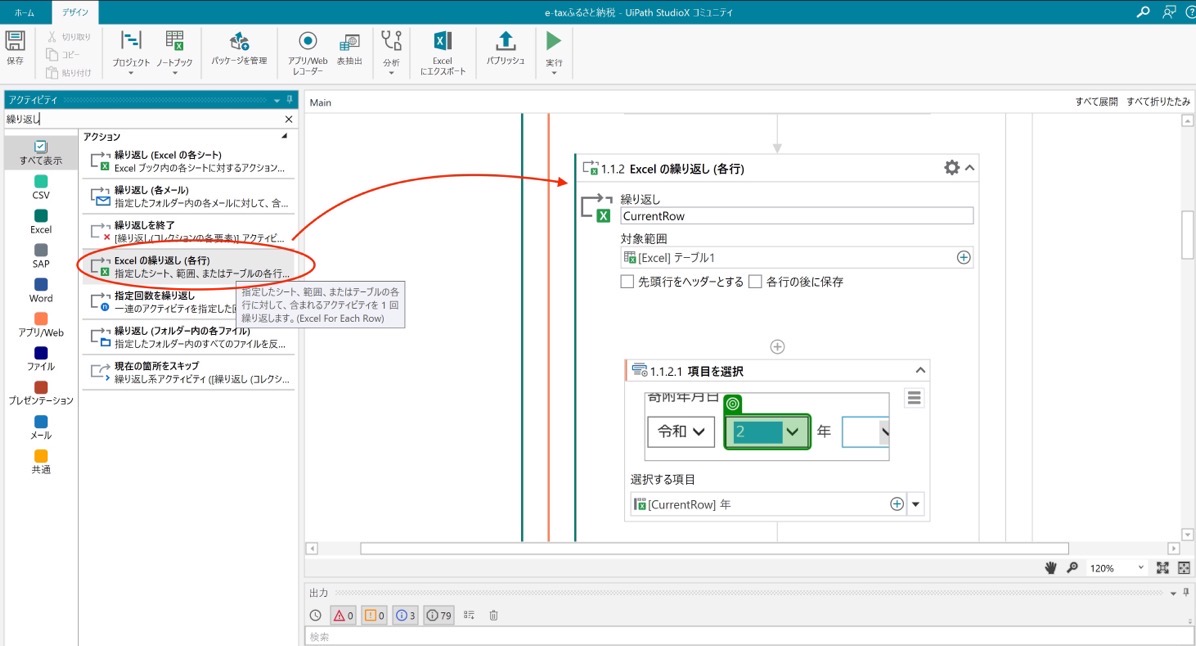The image size is (1196, 646).
Task: Open the 120% zoom level dropdown
Action: [x=1117, y=568]
